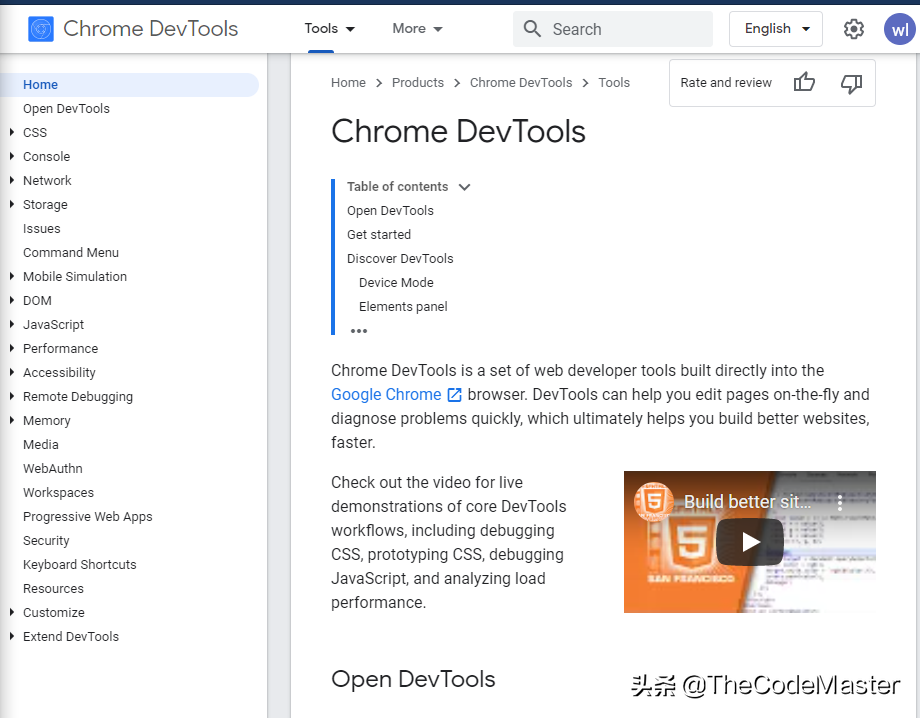Open the More dropdown menu
The height and width of the screenshot is (718, 920).
pos(417,29)
